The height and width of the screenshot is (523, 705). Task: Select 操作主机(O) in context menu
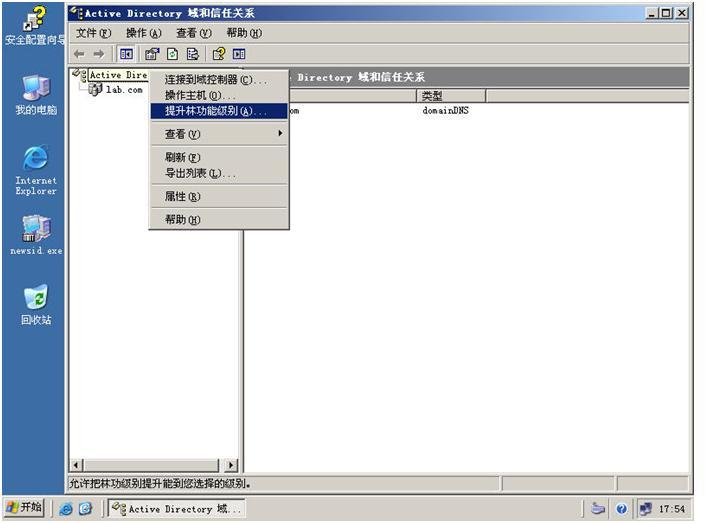coord(200,95)
